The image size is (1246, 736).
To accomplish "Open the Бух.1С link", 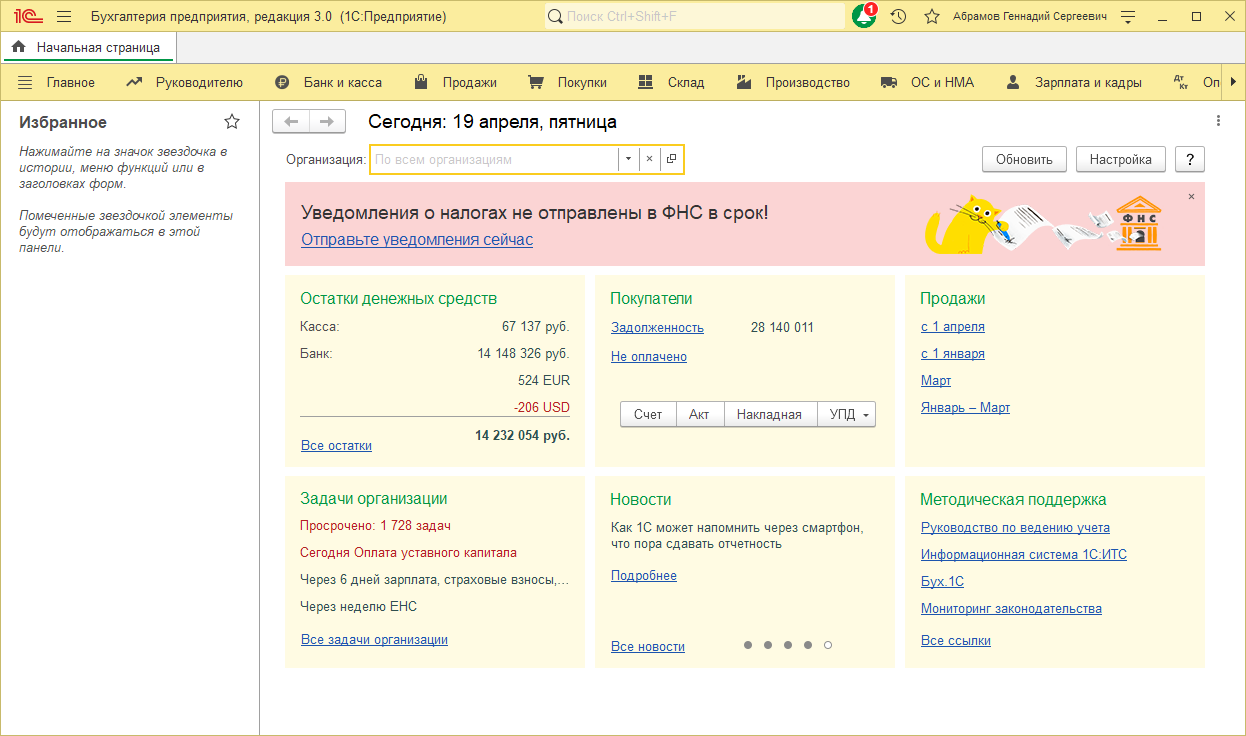I will [x=942, y=582].
